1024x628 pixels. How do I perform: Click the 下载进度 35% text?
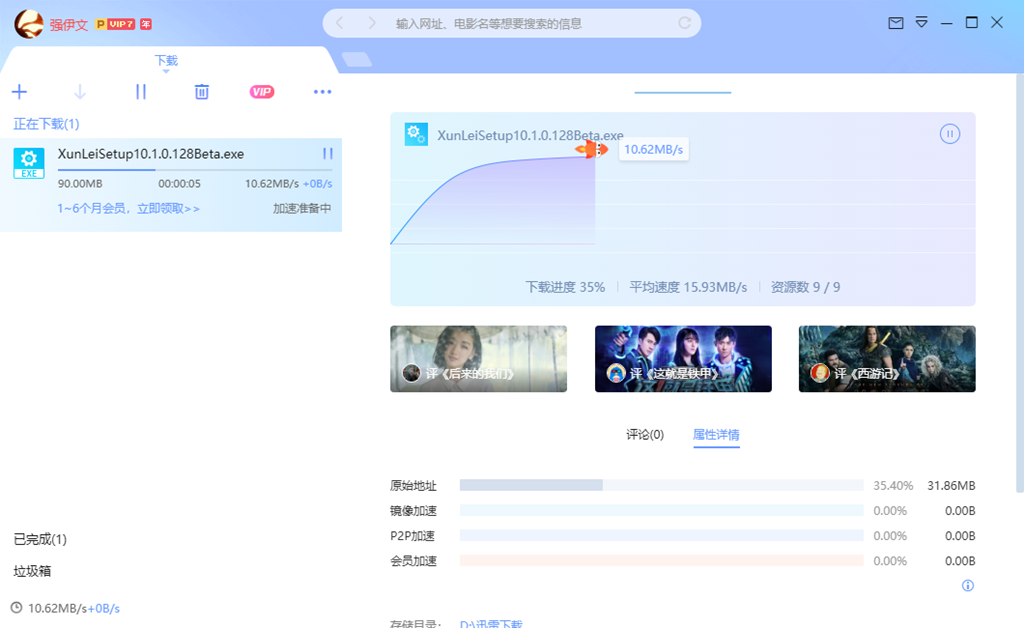(565, 287)
